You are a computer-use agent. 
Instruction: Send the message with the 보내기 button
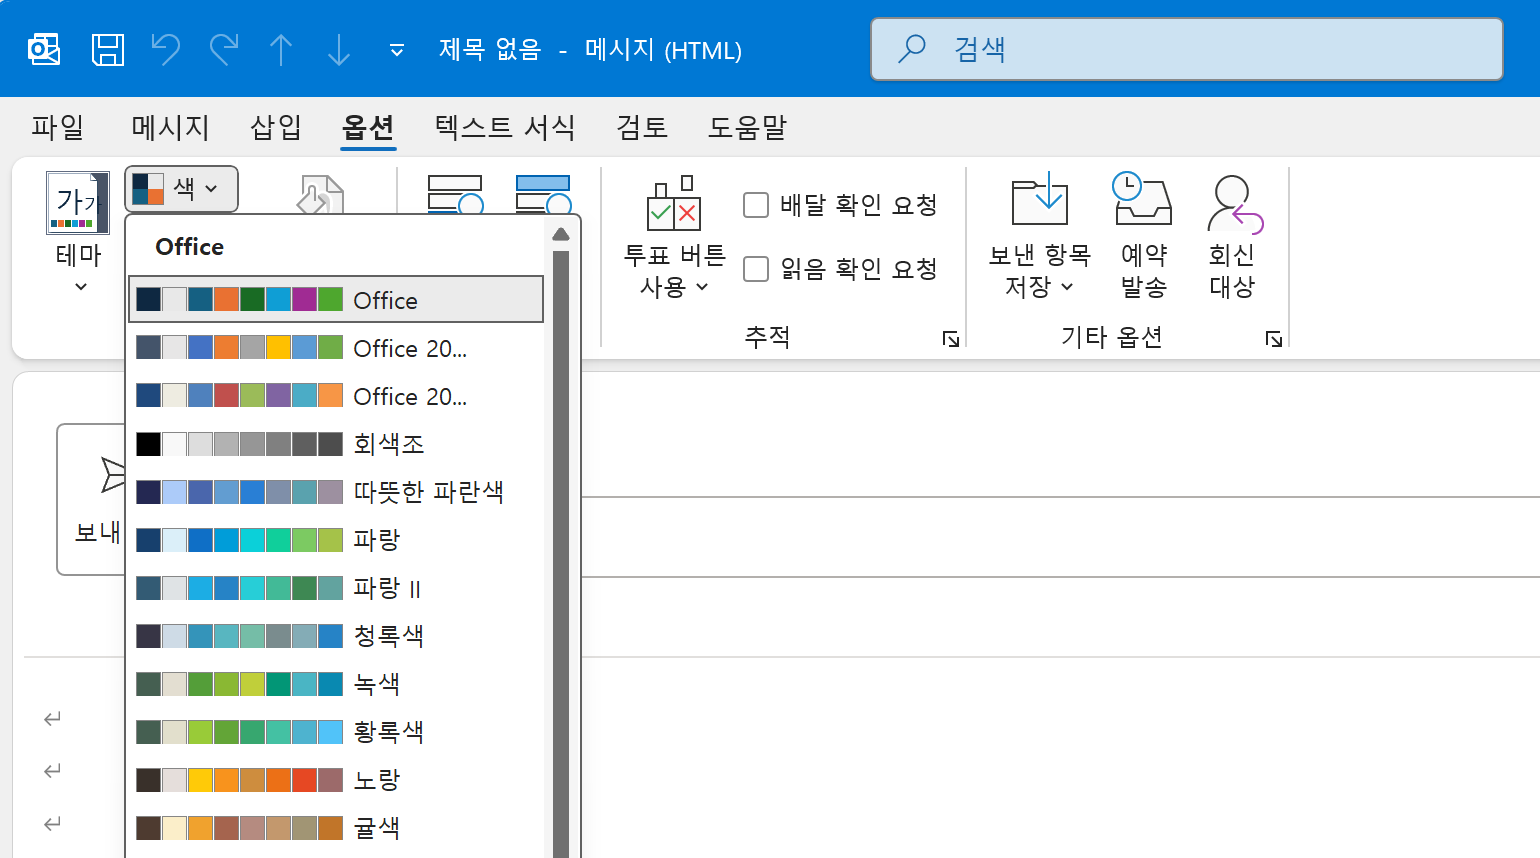point(92,499)
